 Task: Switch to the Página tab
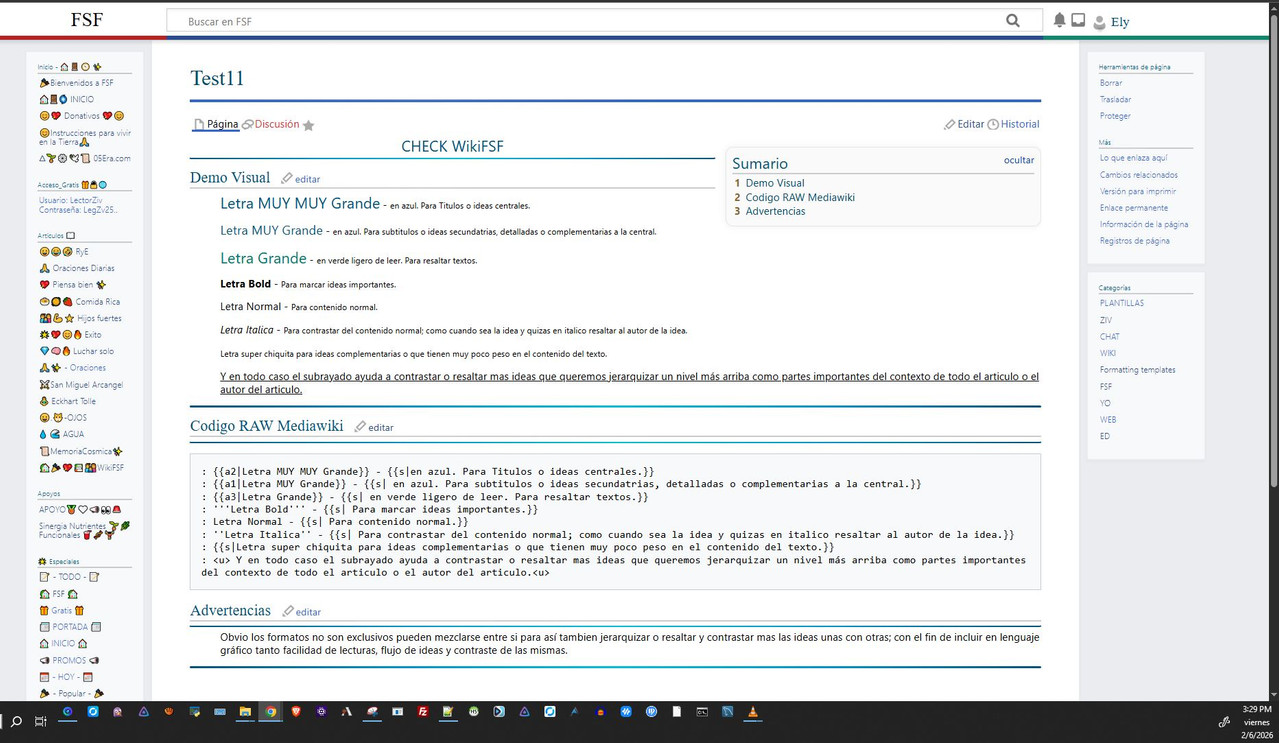click(223, 125)
